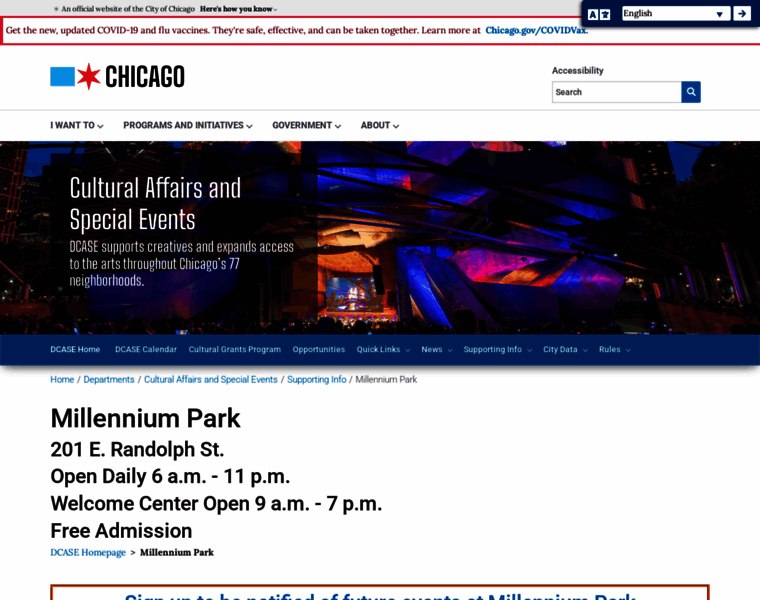Viewport: 760px width, 600px height.
Task: Click Supporting Info breadcrumb link
Action: pyautogui.click(x=317, y=379)
